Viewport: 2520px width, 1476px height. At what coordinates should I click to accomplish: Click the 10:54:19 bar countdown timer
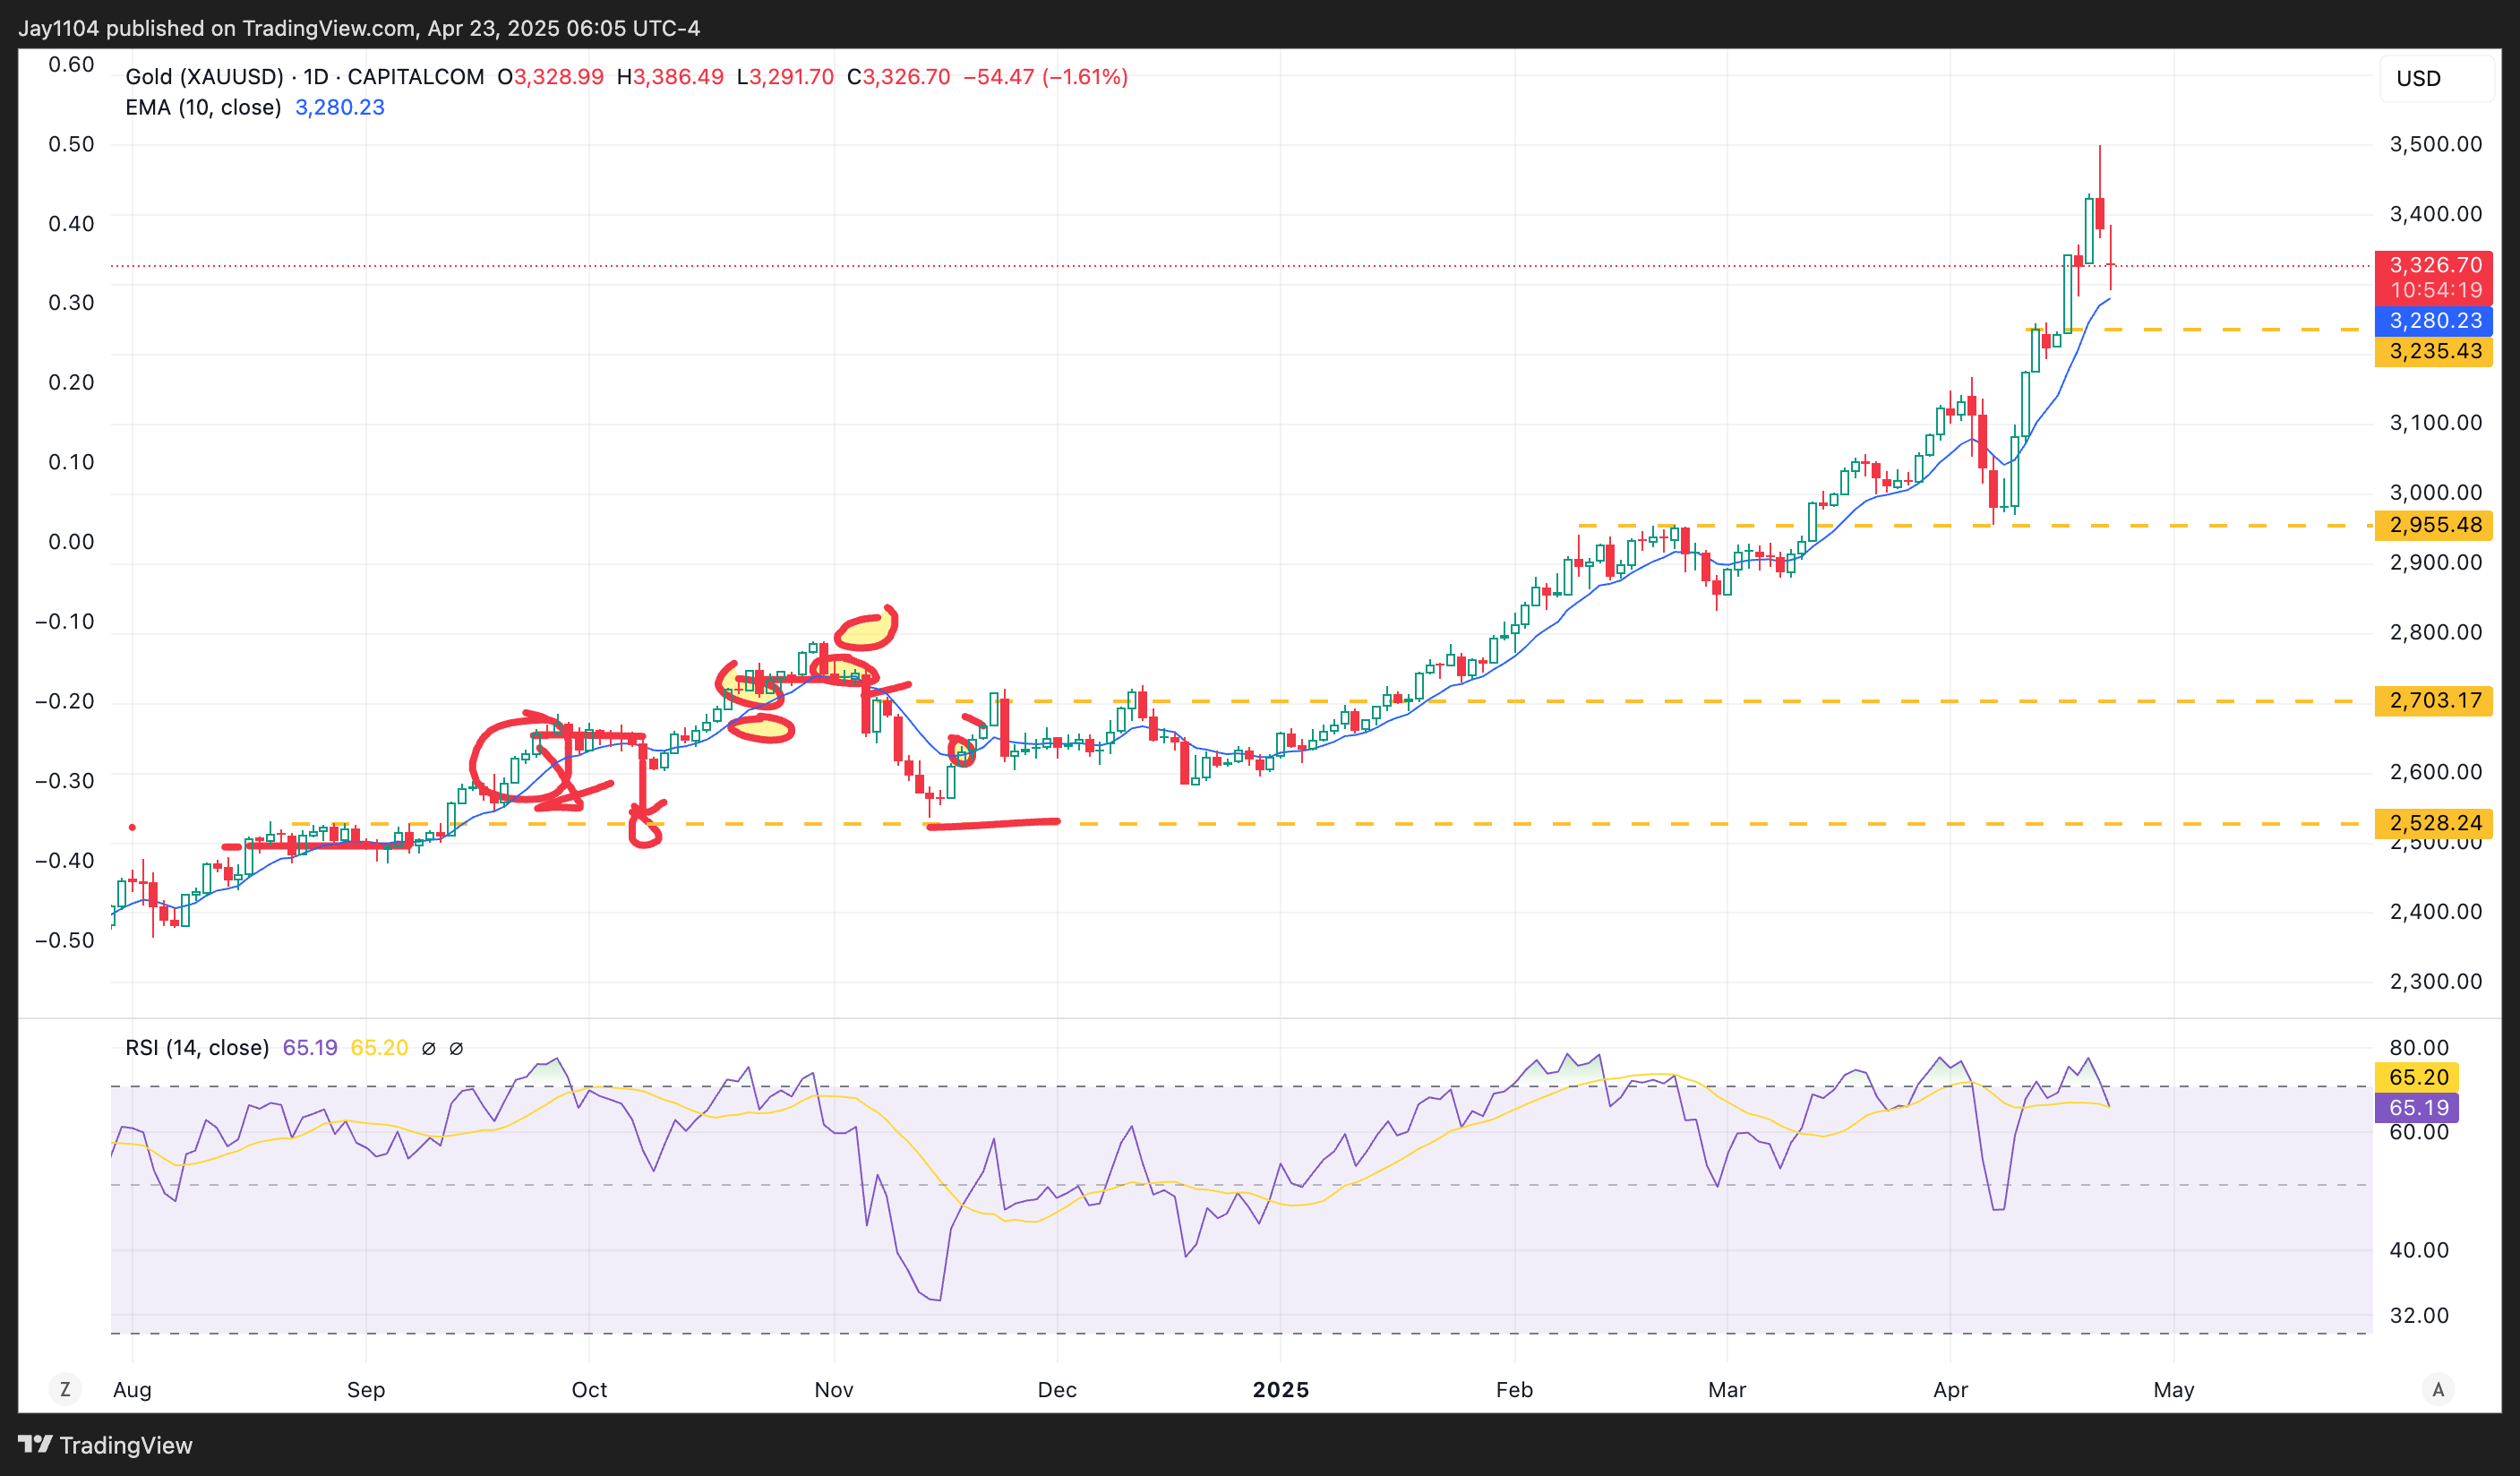2435,290
